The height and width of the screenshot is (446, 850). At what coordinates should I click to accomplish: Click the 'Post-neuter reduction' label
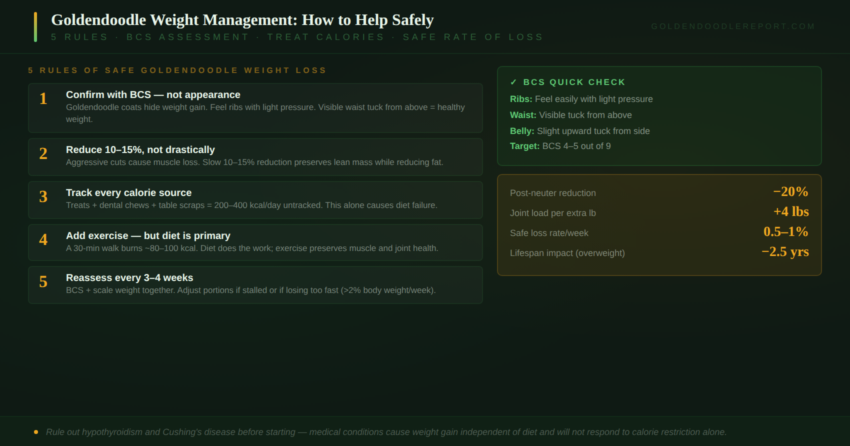552,193
